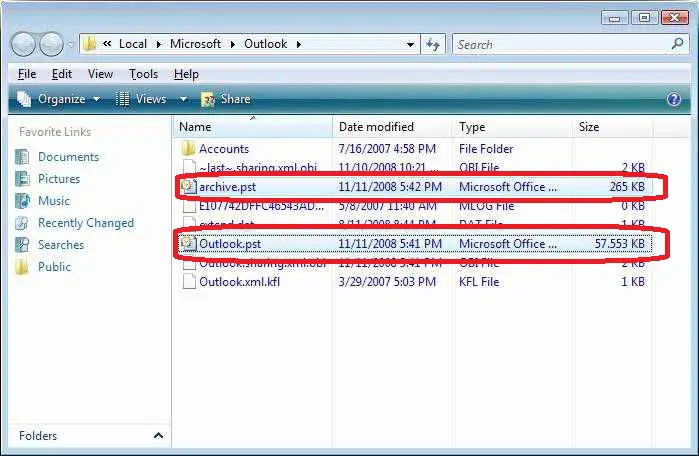The width and height of the screenshot is (699, 456).
Task: Open the View menu
Action: pyautogui.click(x=100, y=74)
